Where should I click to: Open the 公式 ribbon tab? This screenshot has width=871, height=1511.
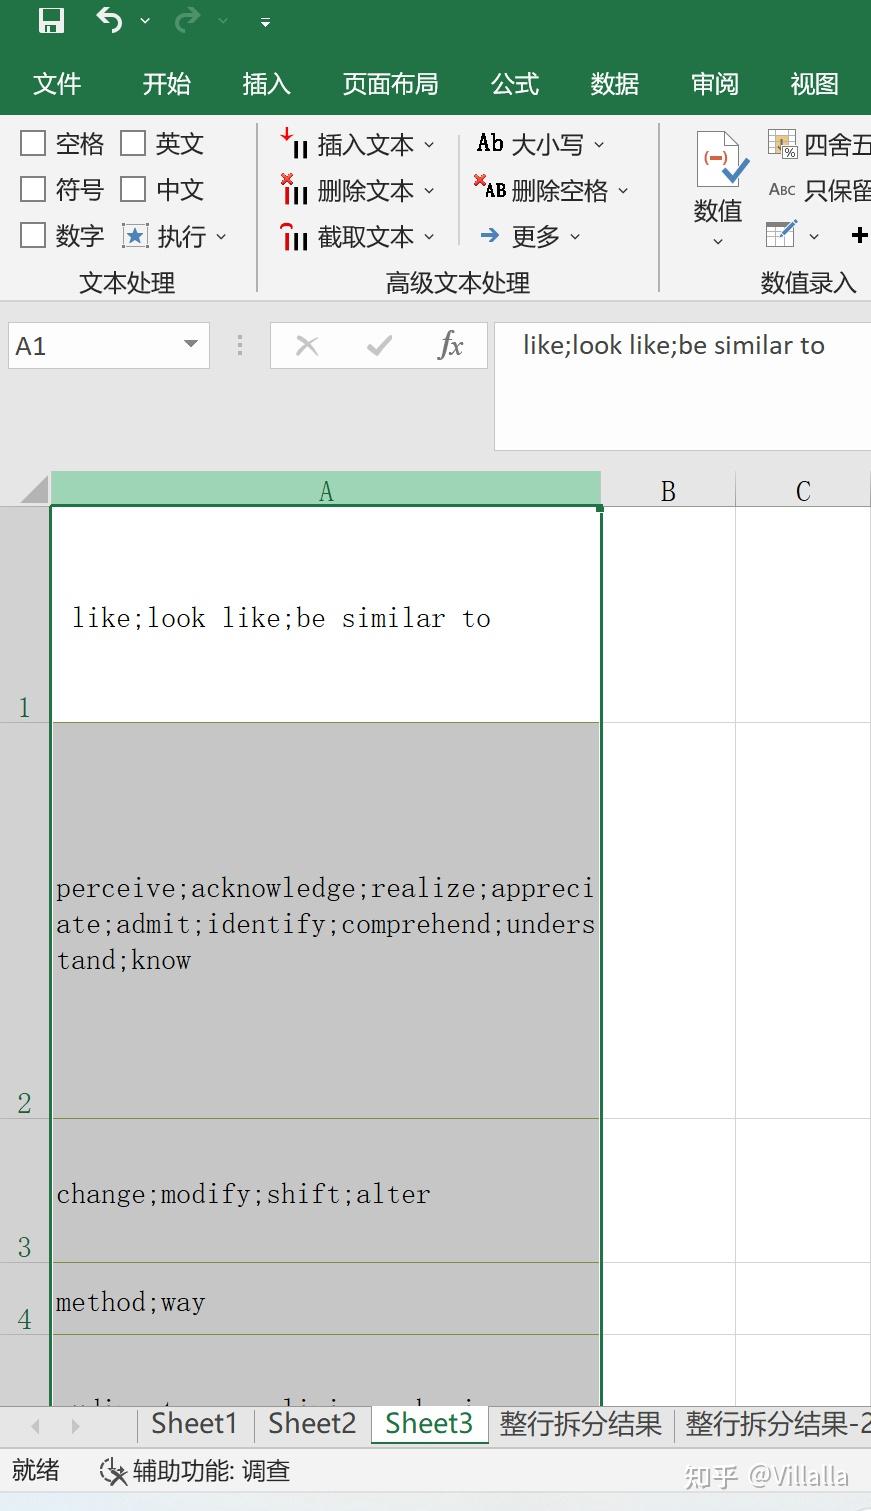pos(515,84)
